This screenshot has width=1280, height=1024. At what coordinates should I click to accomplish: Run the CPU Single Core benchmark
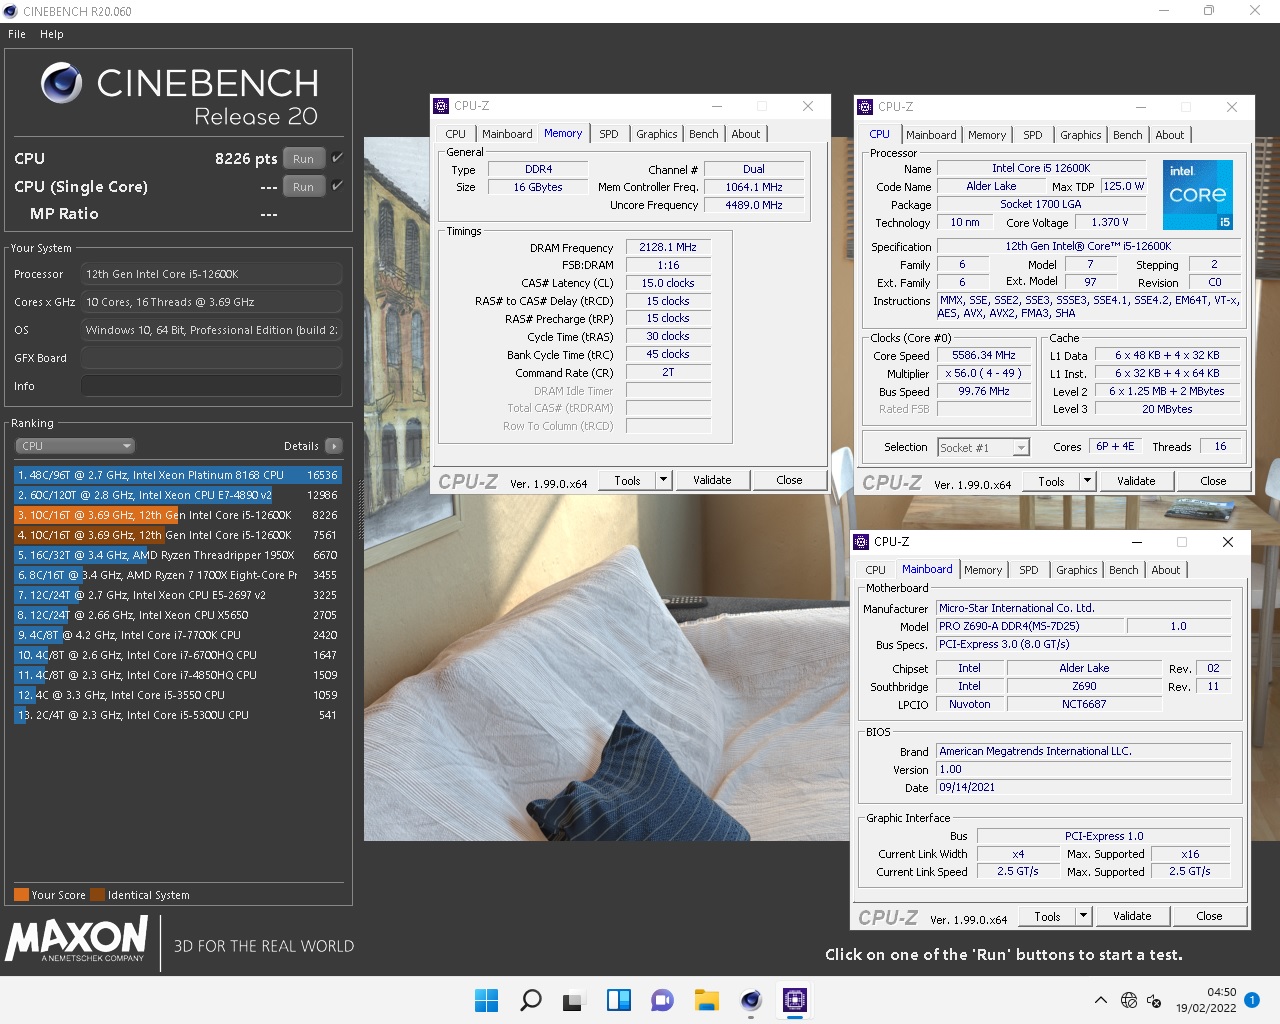(x=304, y=186)
